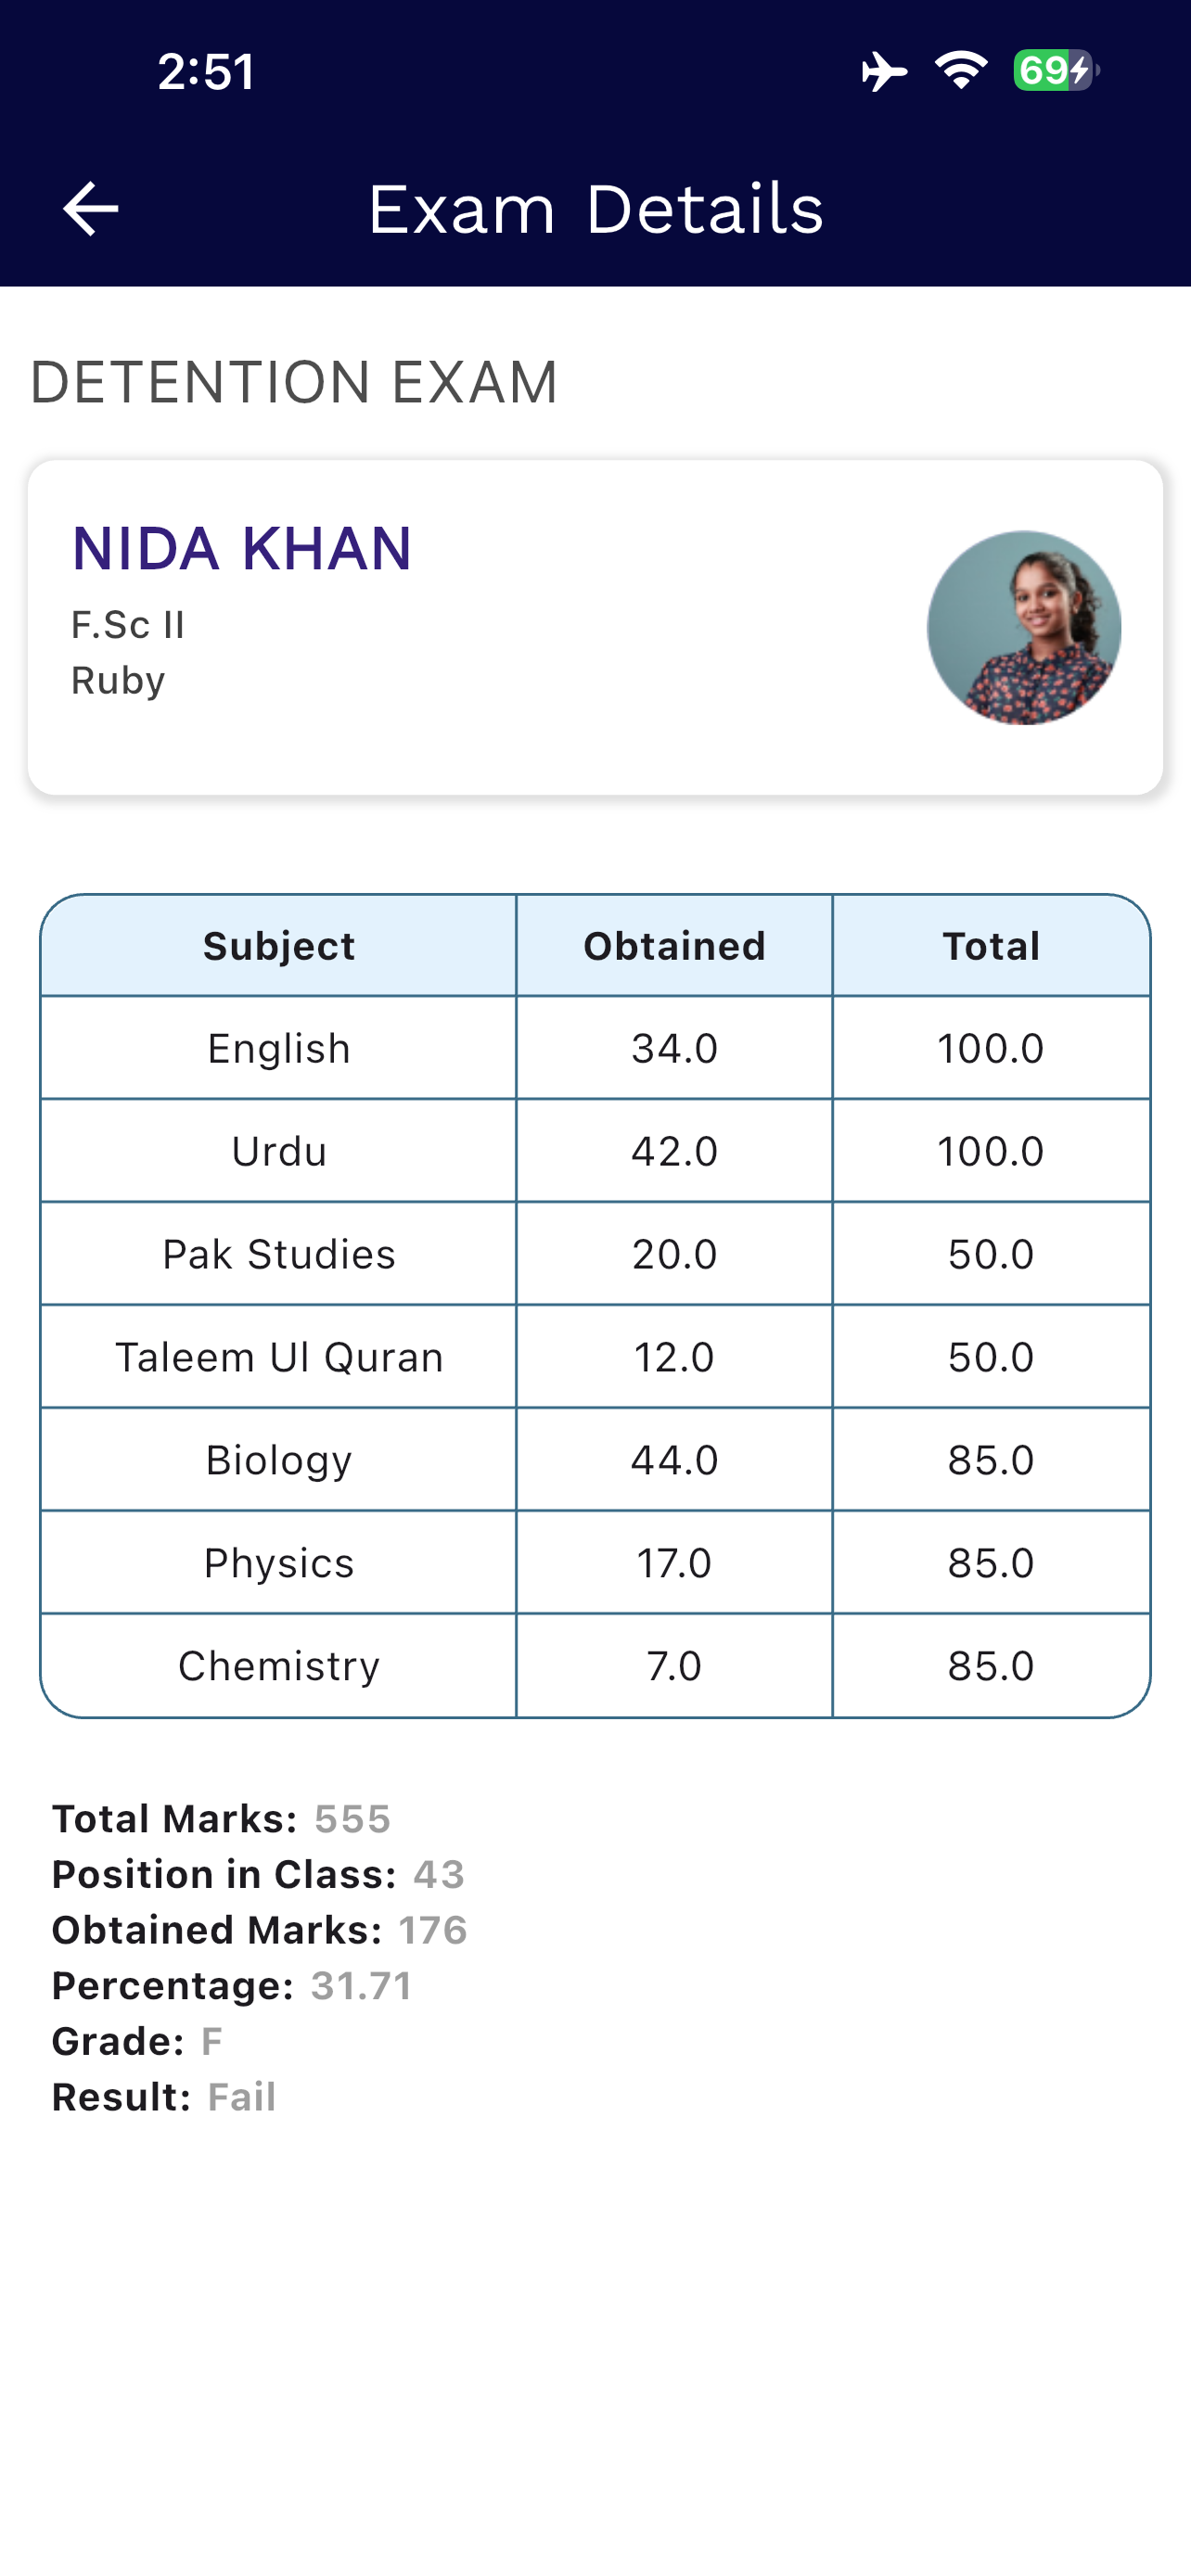This screenshot has width=1191, height=2576.
Task: Tap the back arrow icon
Action: (90, 209)
